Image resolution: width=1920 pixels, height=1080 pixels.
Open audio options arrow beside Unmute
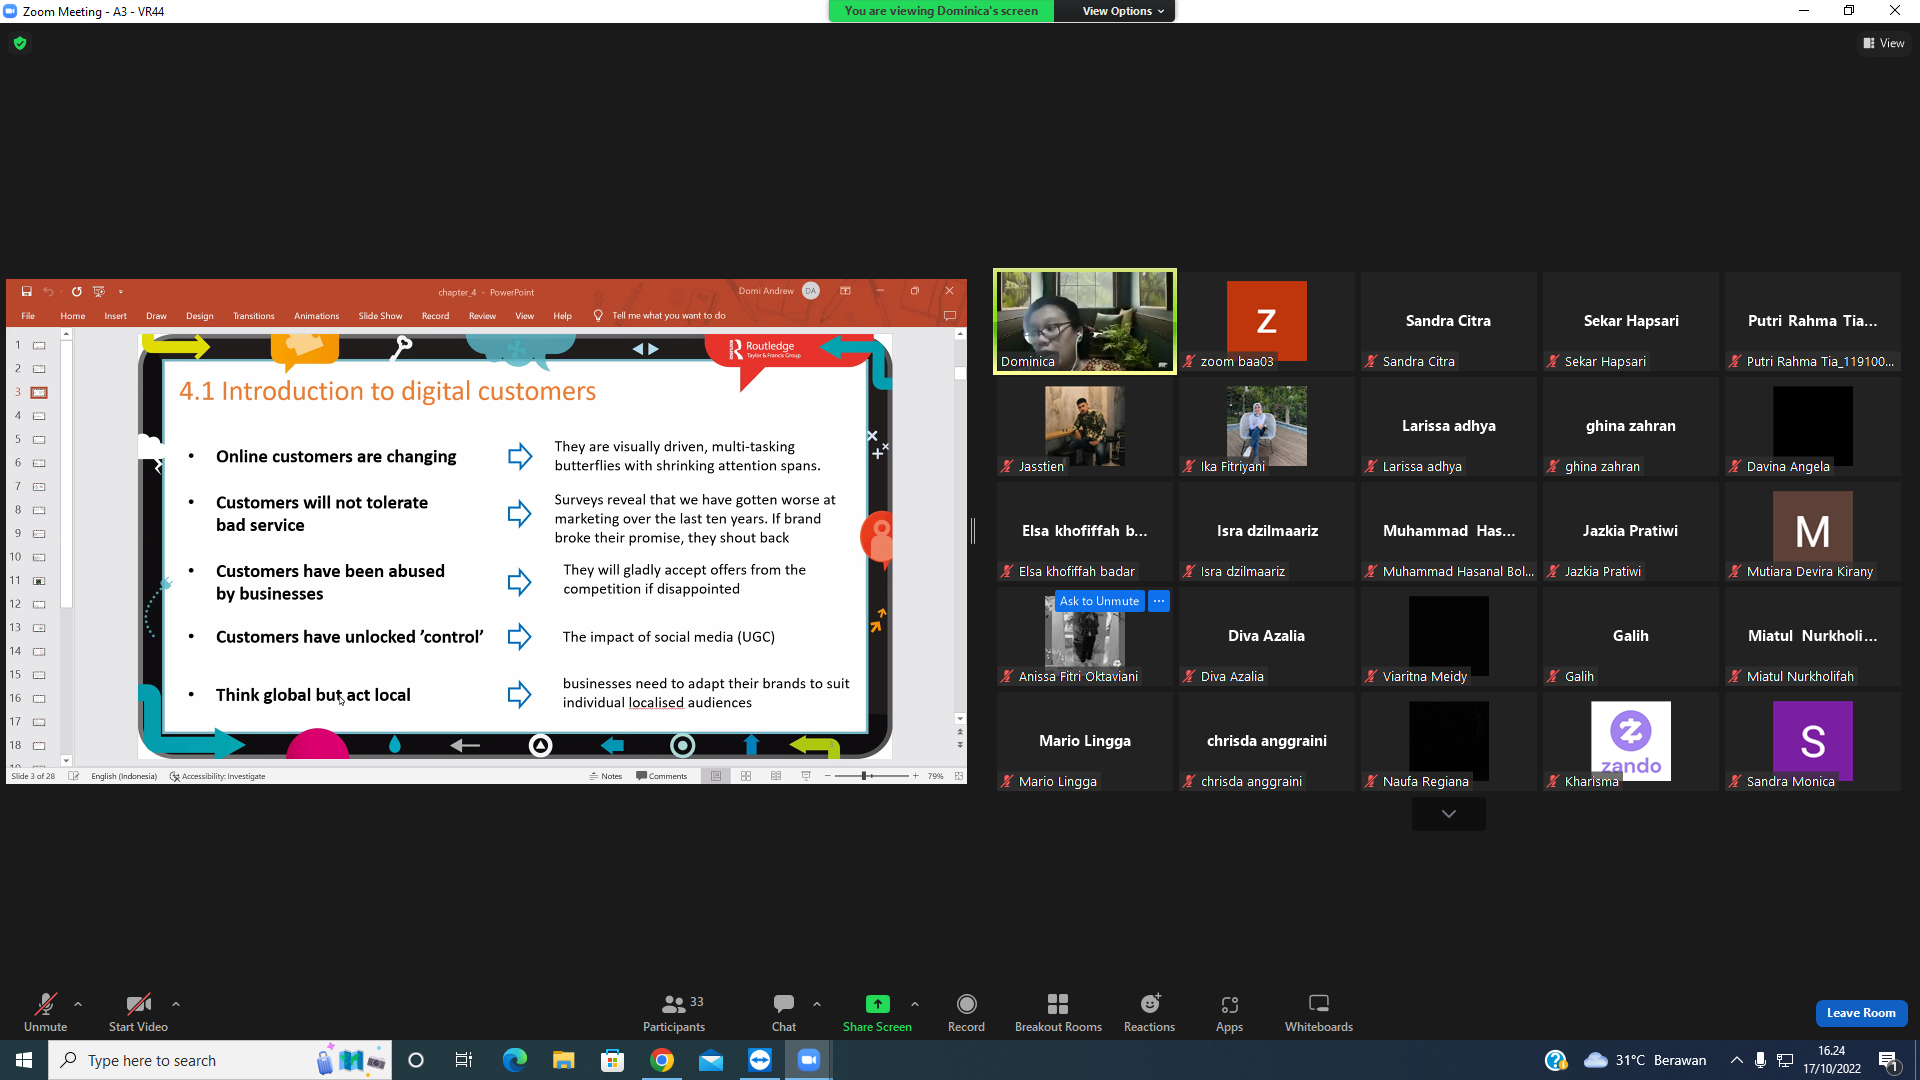[78, 1004]
